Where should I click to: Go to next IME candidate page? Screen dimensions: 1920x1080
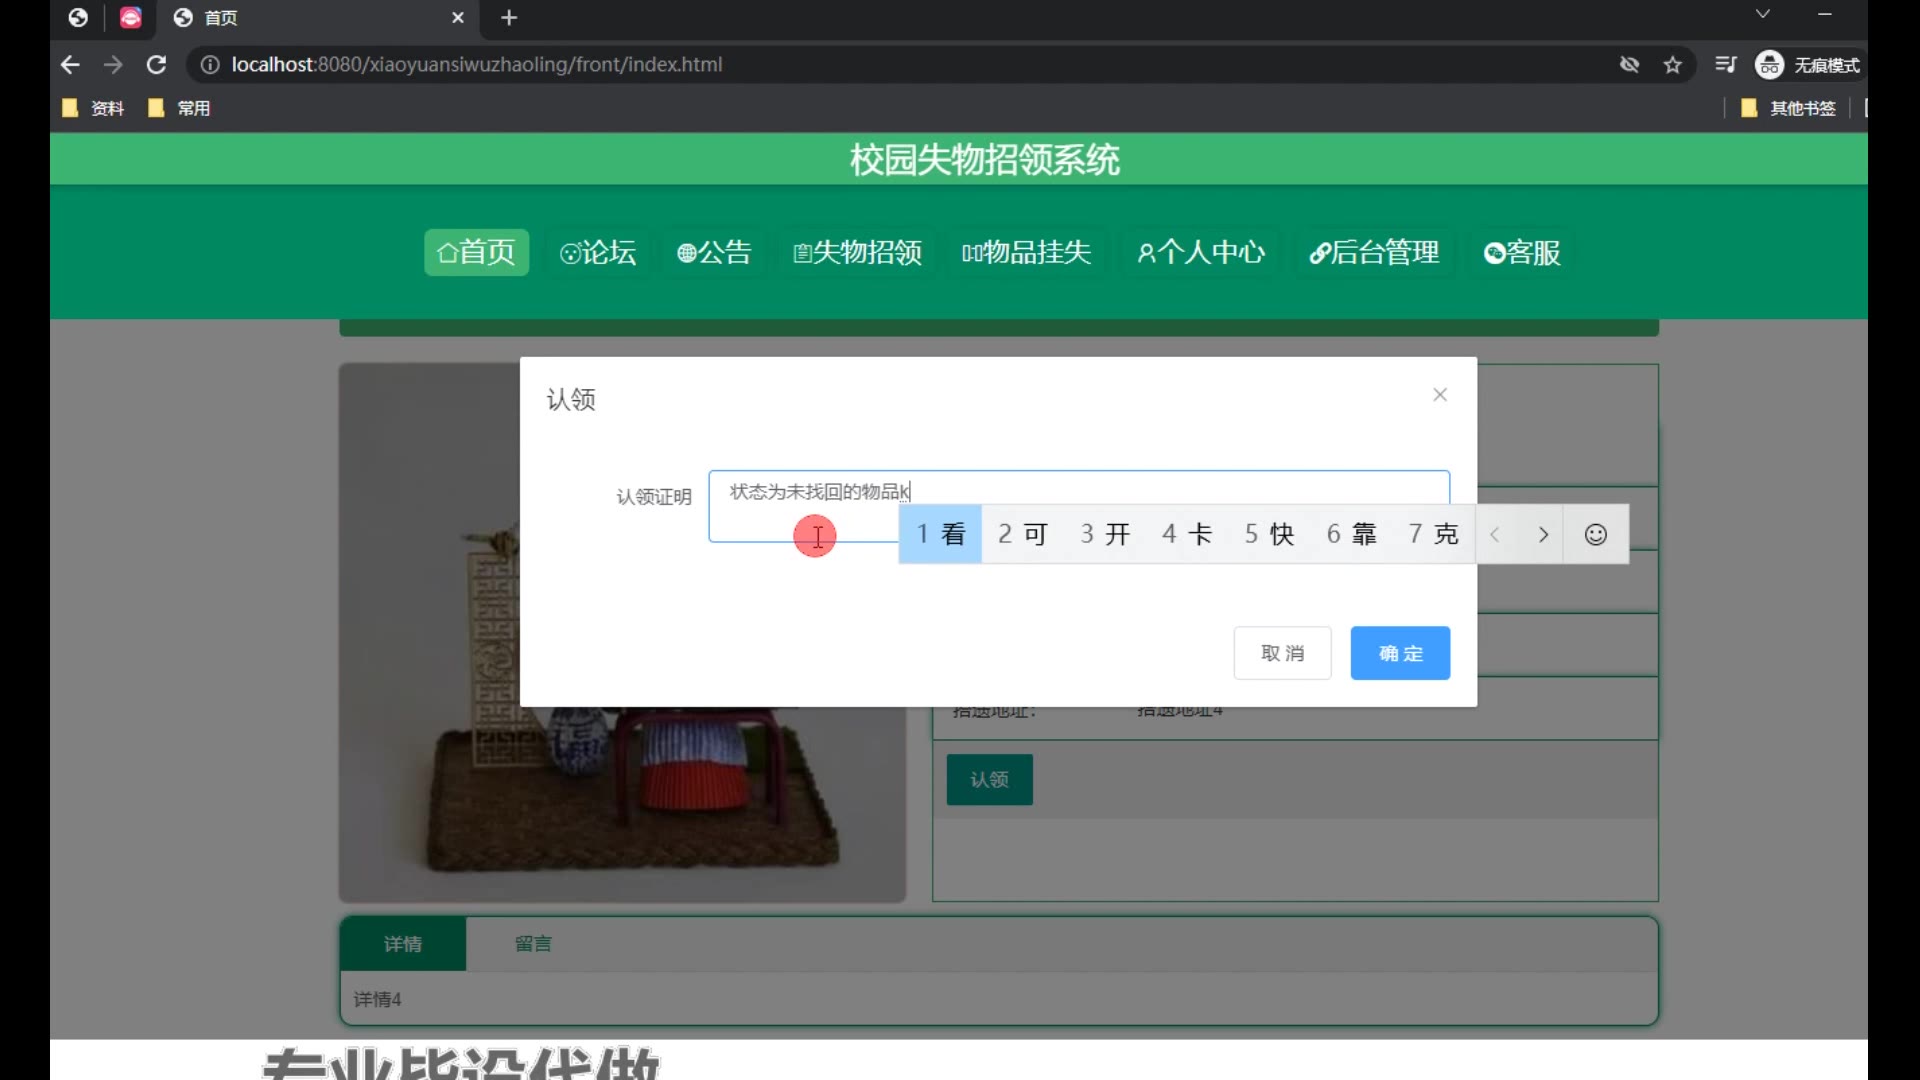(x=1543, y=535)
